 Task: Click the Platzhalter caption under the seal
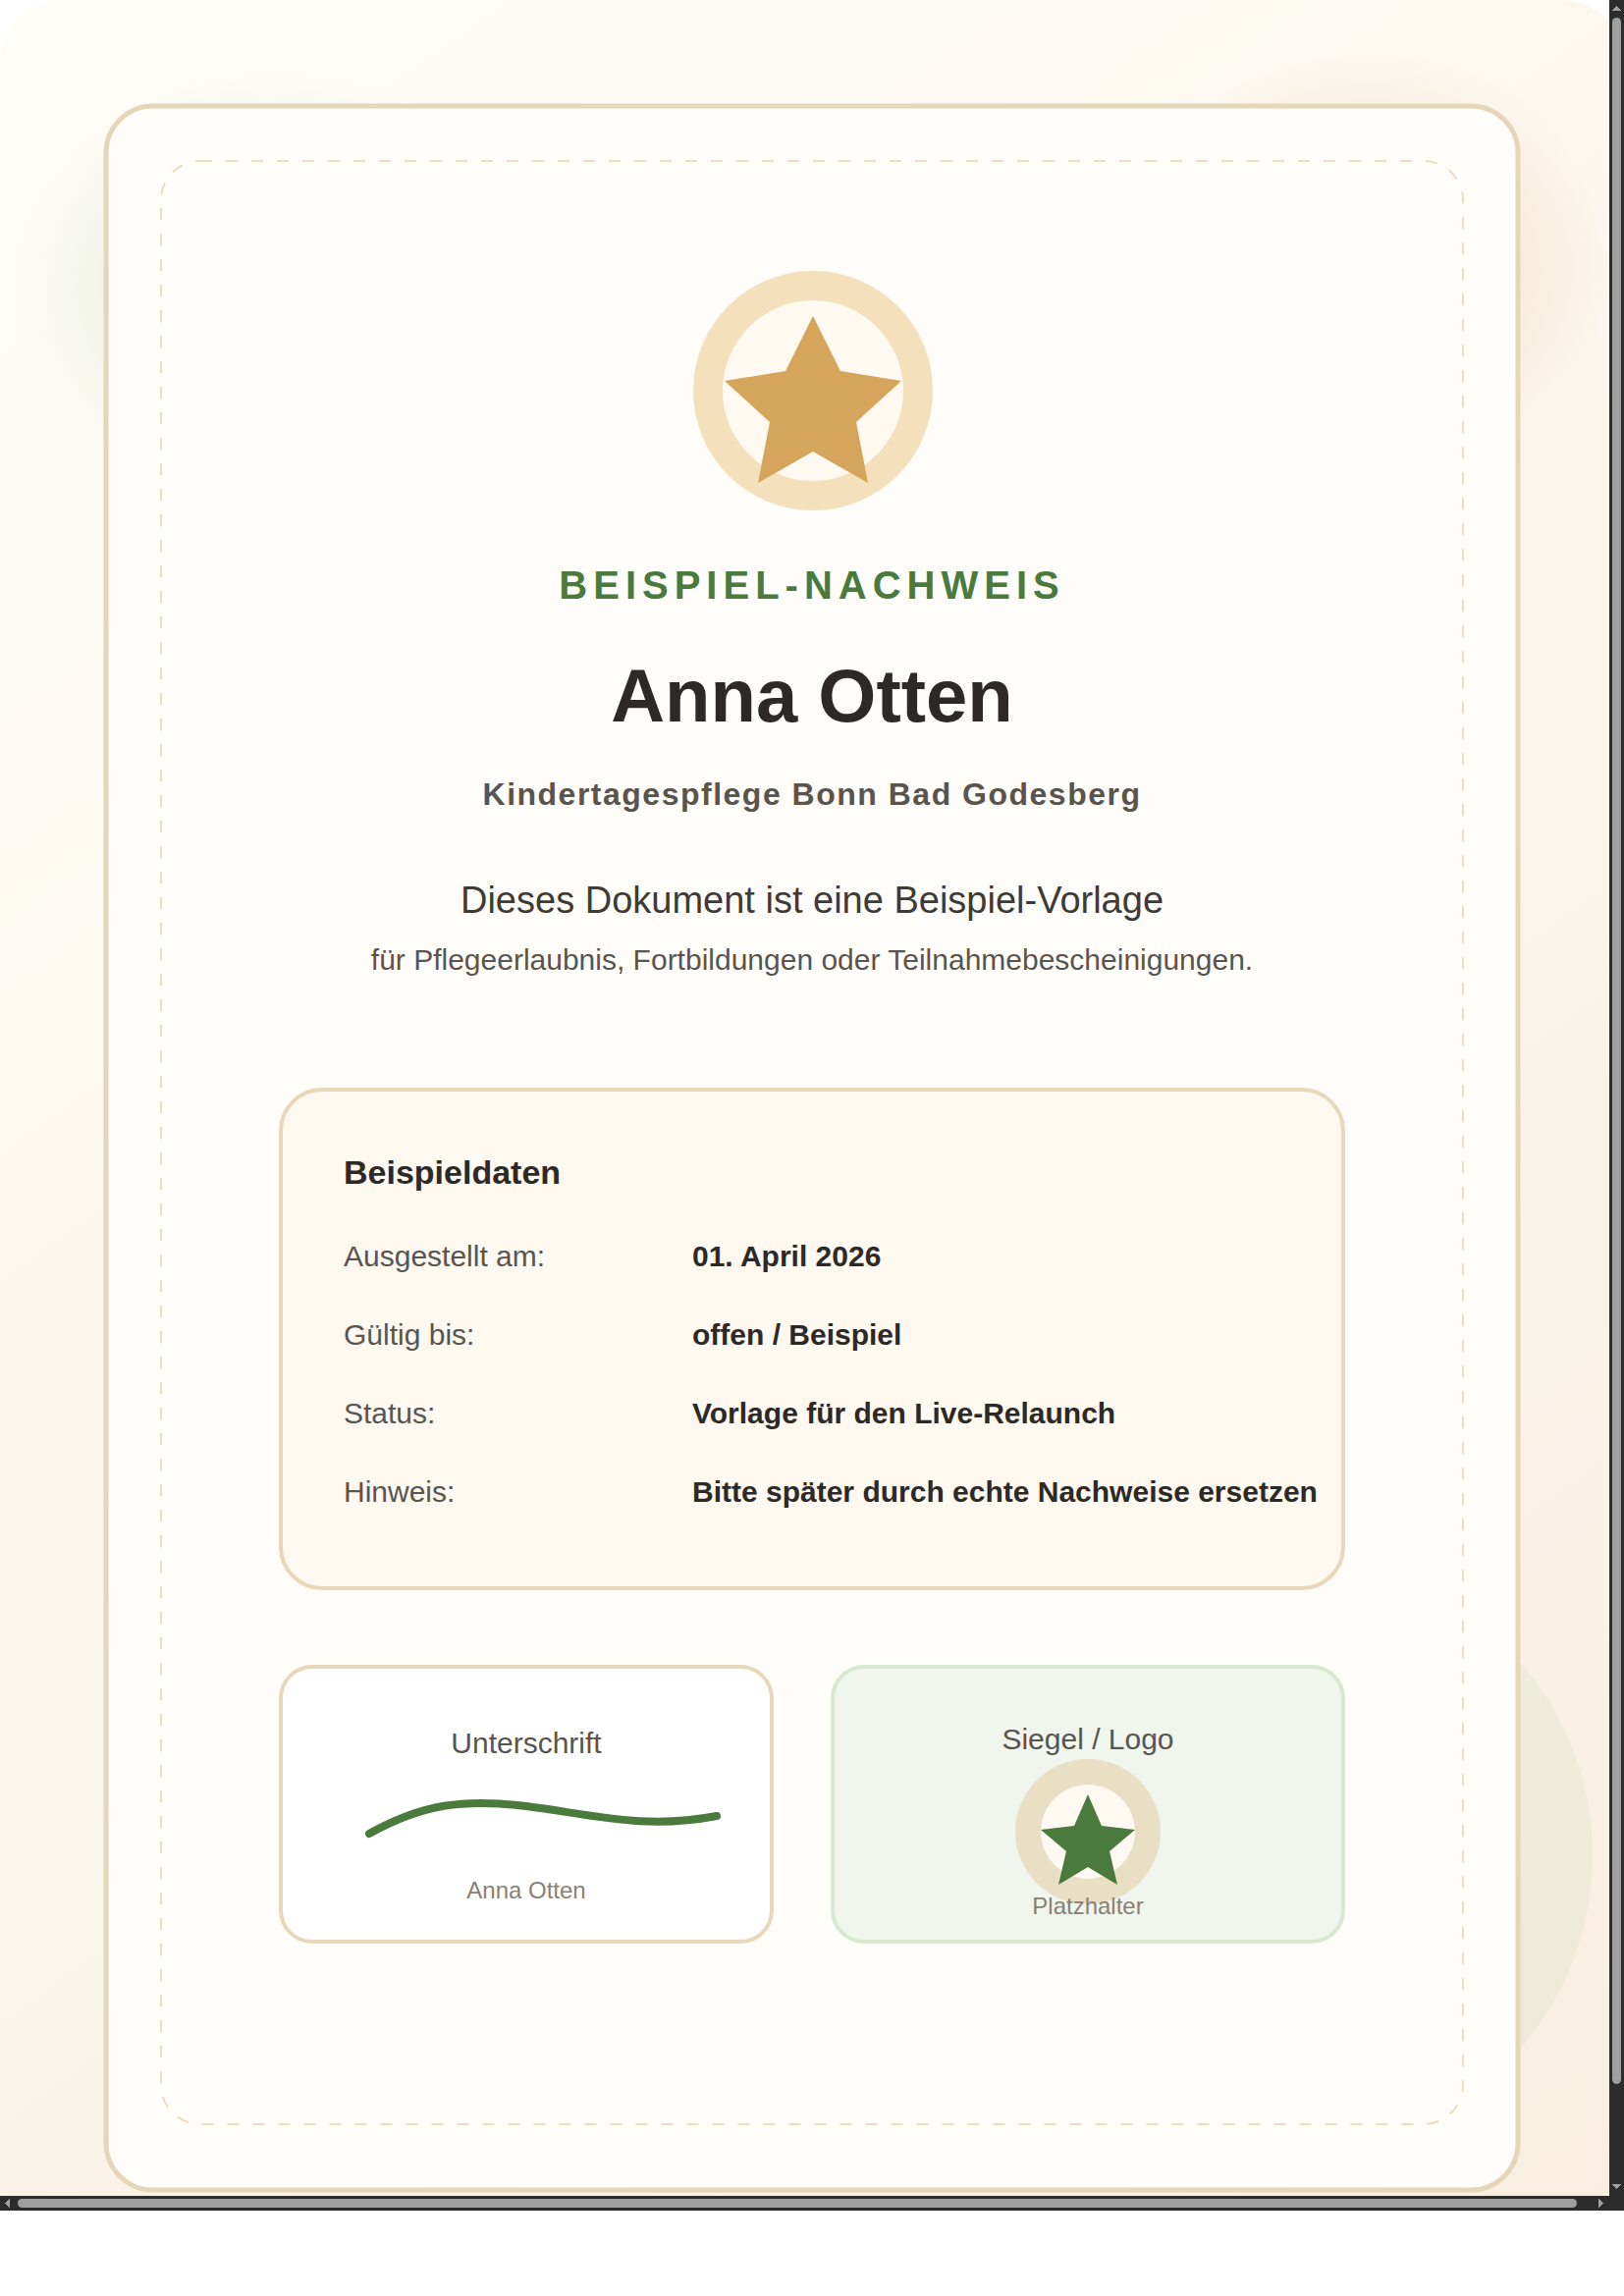[x=1087, y=1906]
